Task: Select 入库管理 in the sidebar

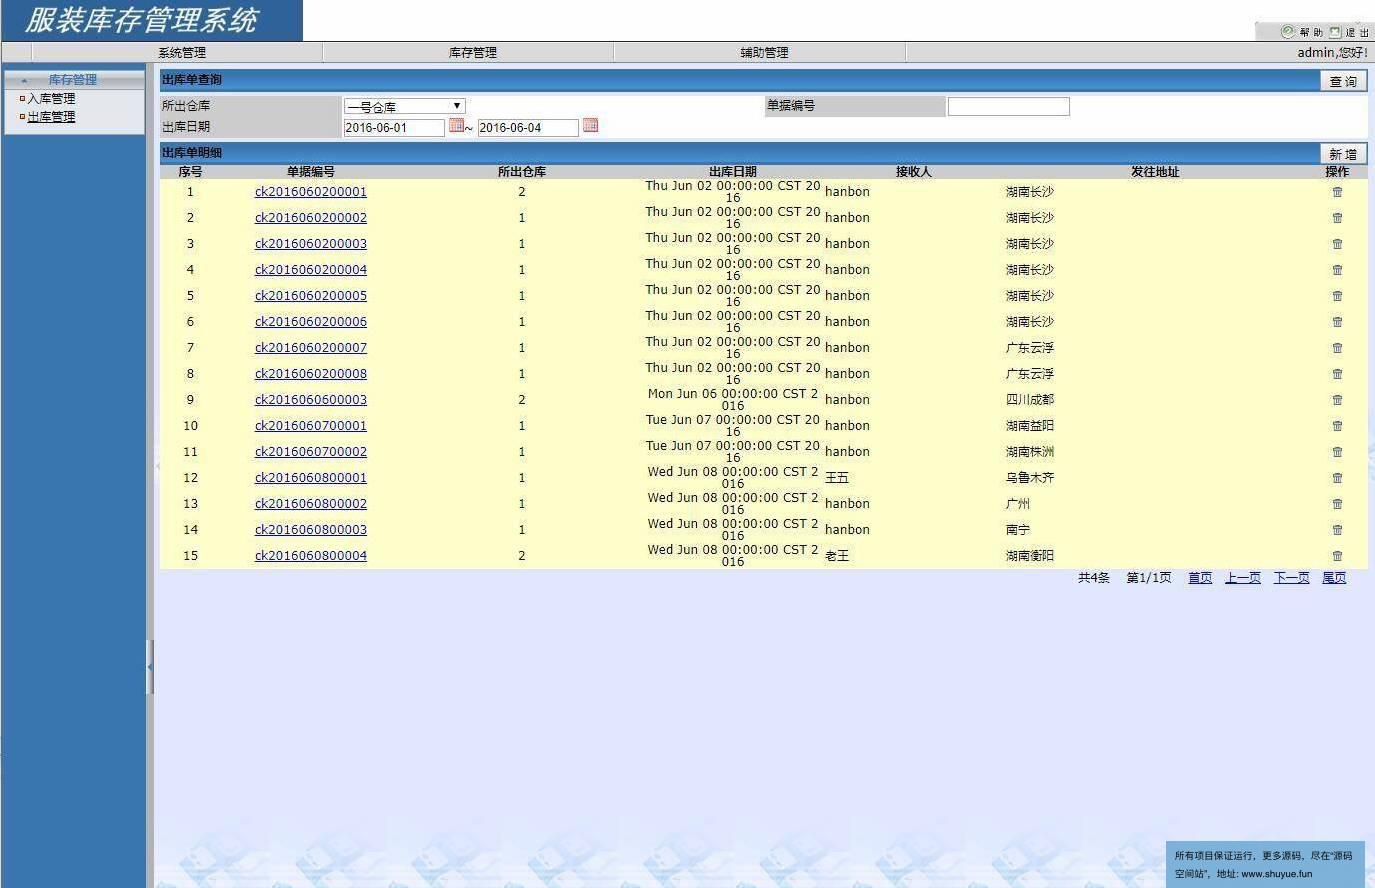Action: click(x=51, y=99)
